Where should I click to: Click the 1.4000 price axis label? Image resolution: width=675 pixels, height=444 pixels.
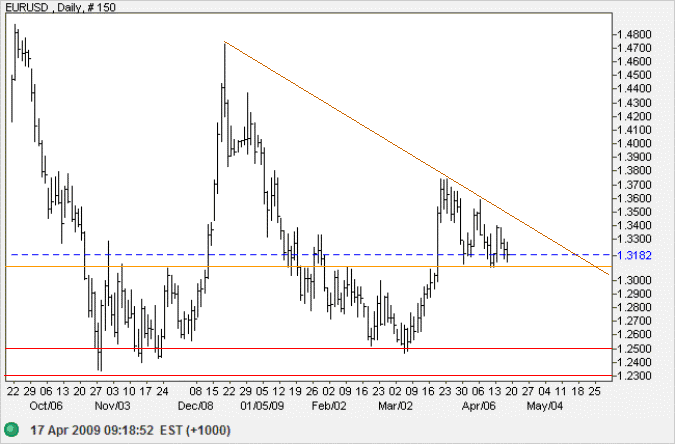click(x=635, y=143)
